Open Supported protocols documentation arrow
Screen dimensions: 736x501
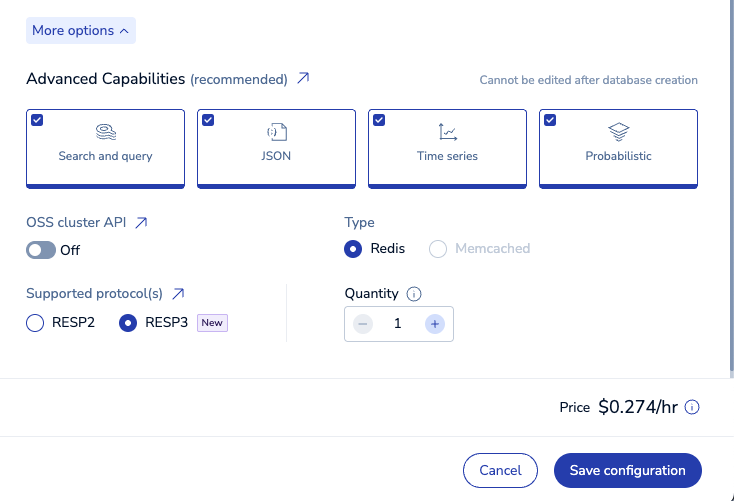[x=178, y=294]
